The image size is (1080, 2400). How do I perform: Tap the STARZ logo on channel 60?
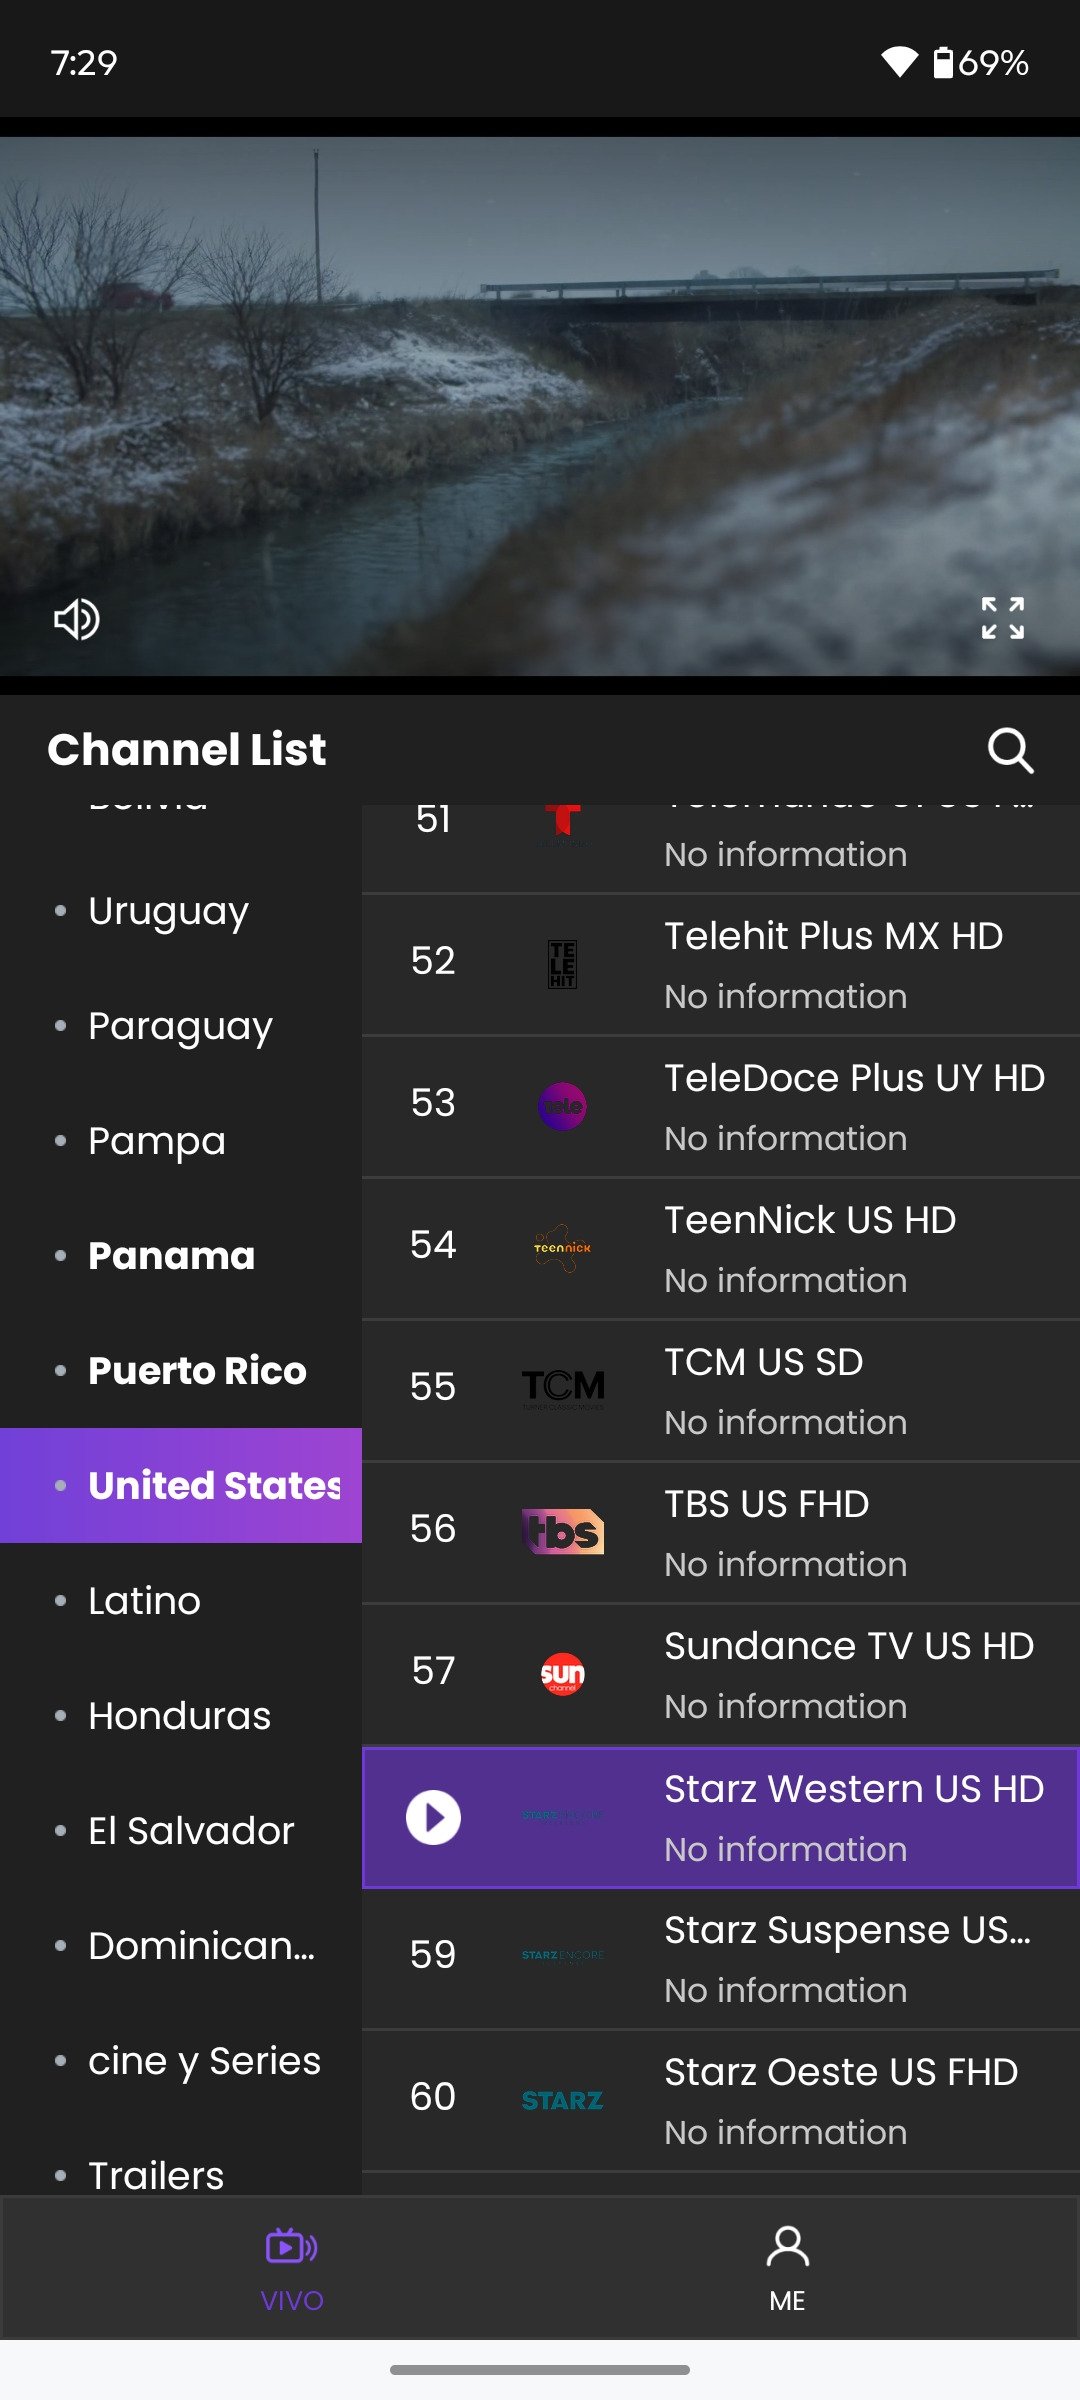563,2100
